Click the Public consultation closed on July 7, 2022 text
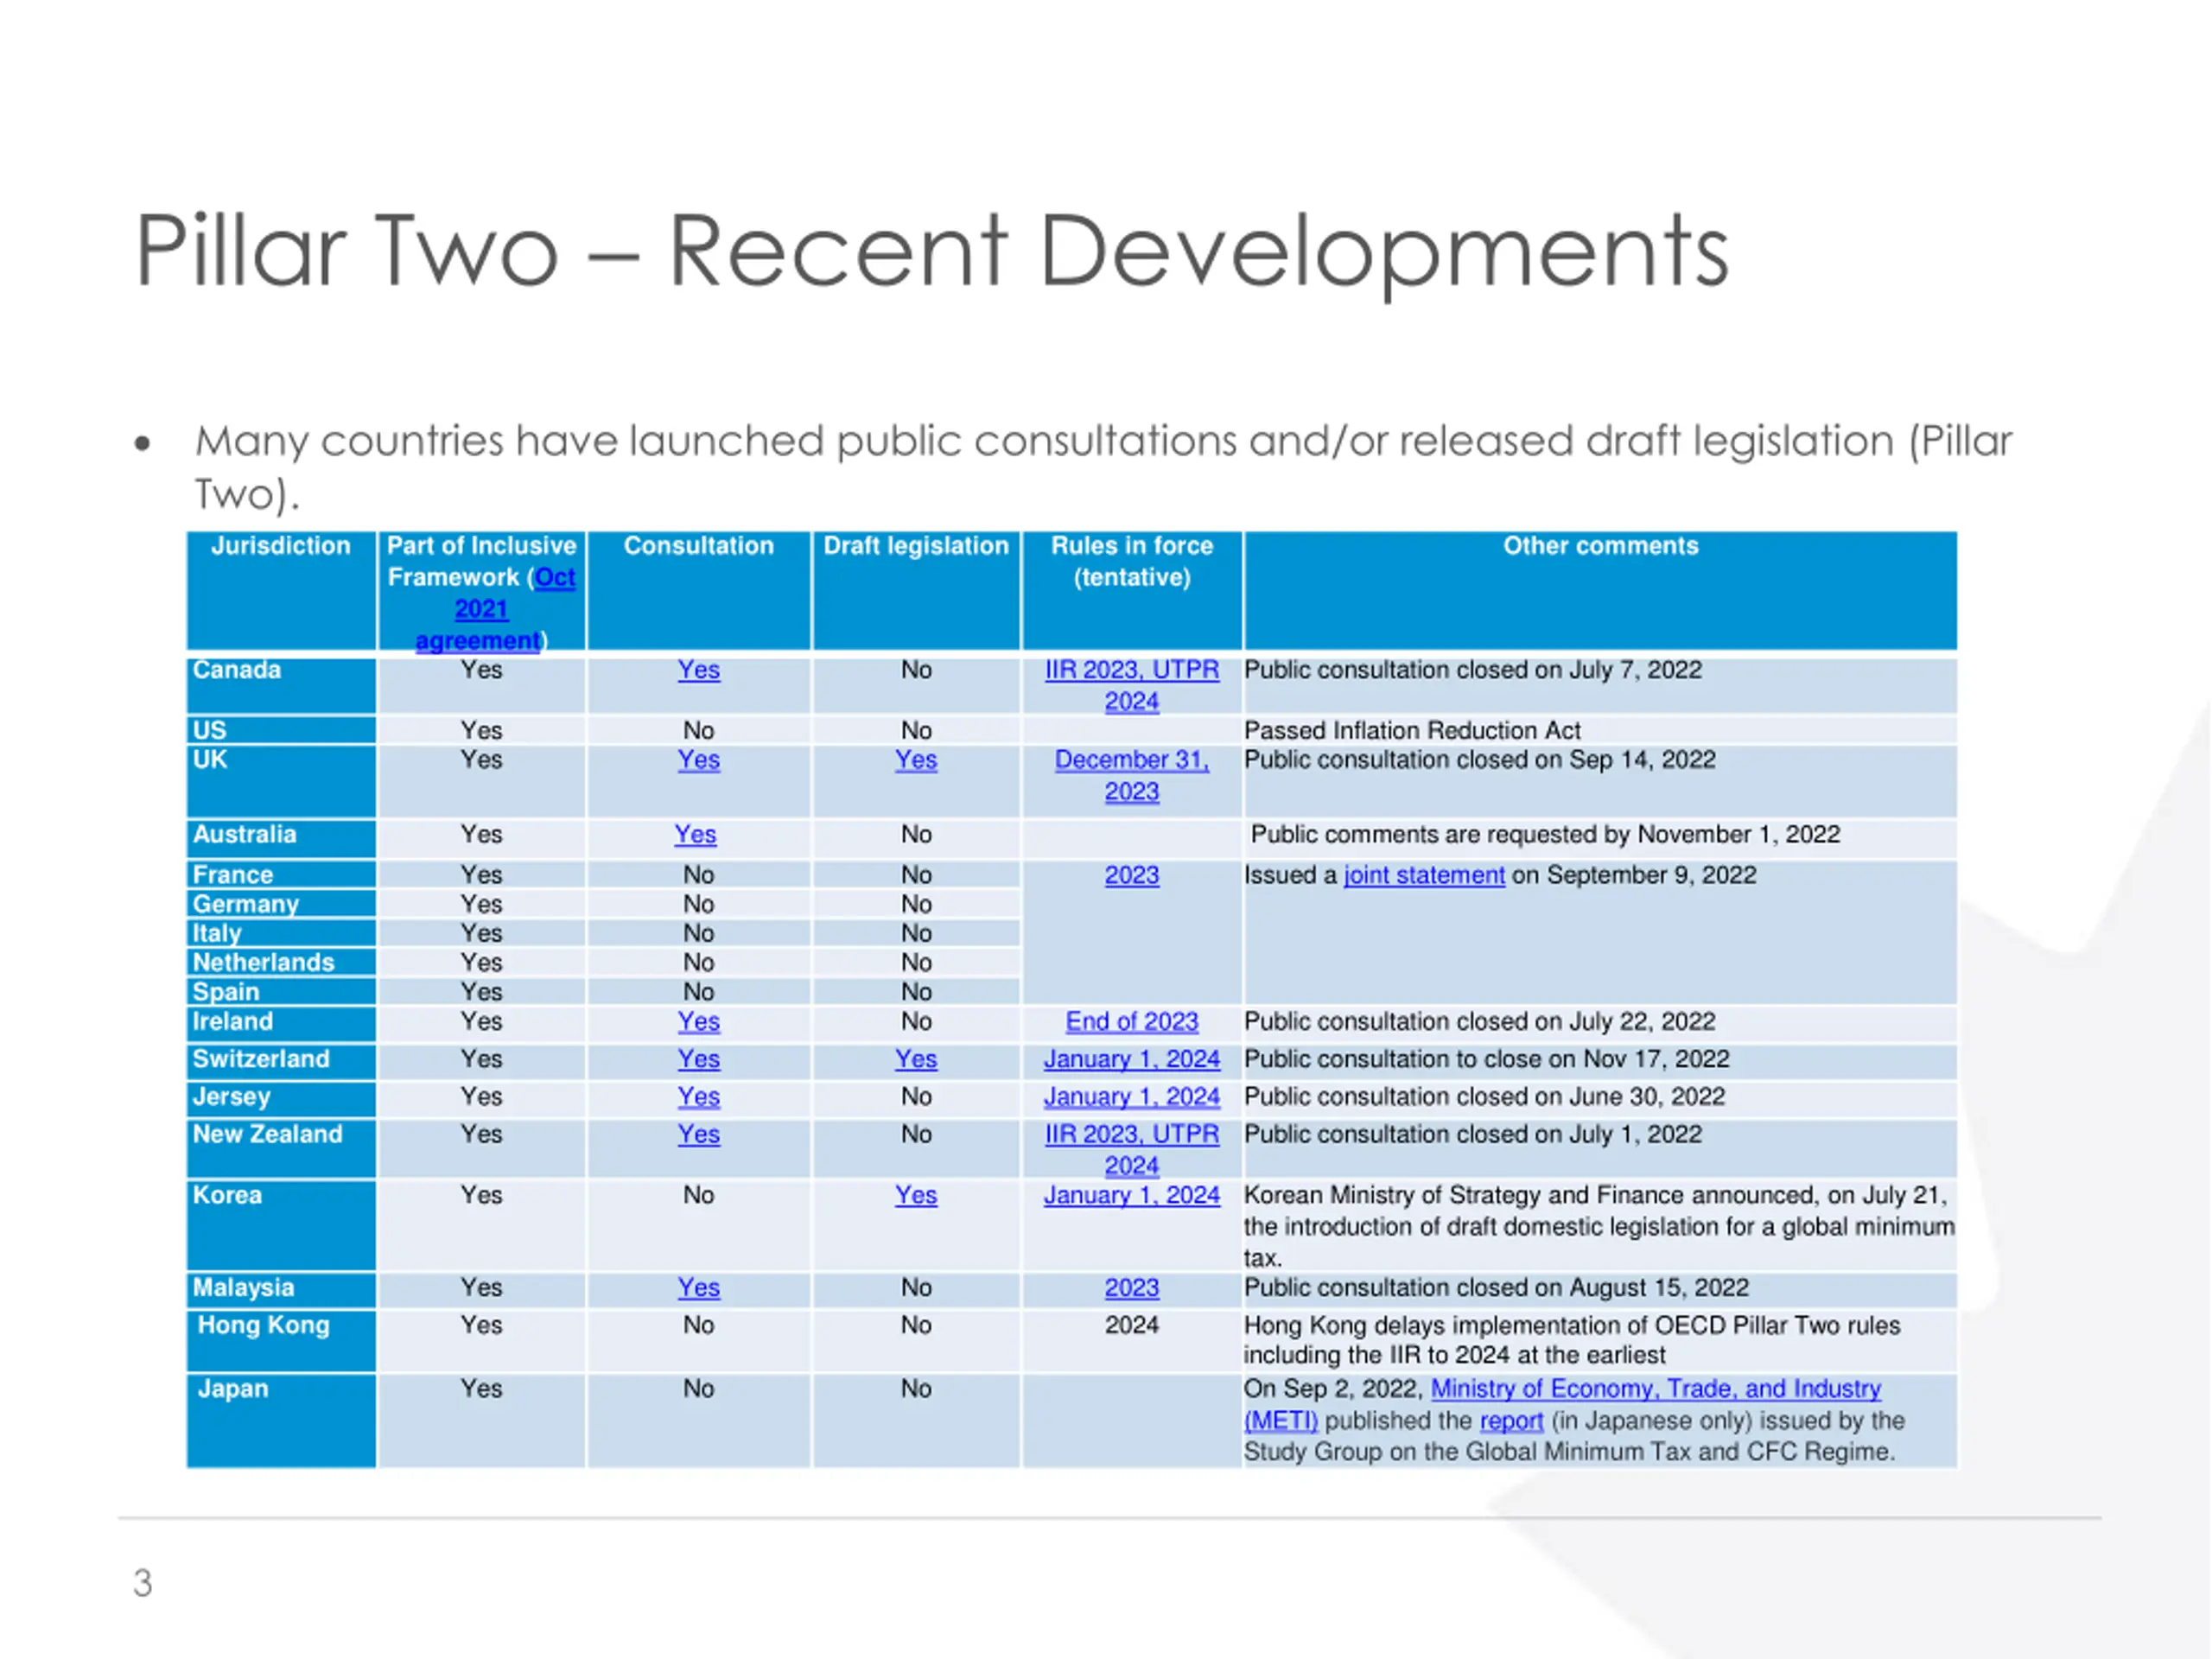 [1472, 670]
